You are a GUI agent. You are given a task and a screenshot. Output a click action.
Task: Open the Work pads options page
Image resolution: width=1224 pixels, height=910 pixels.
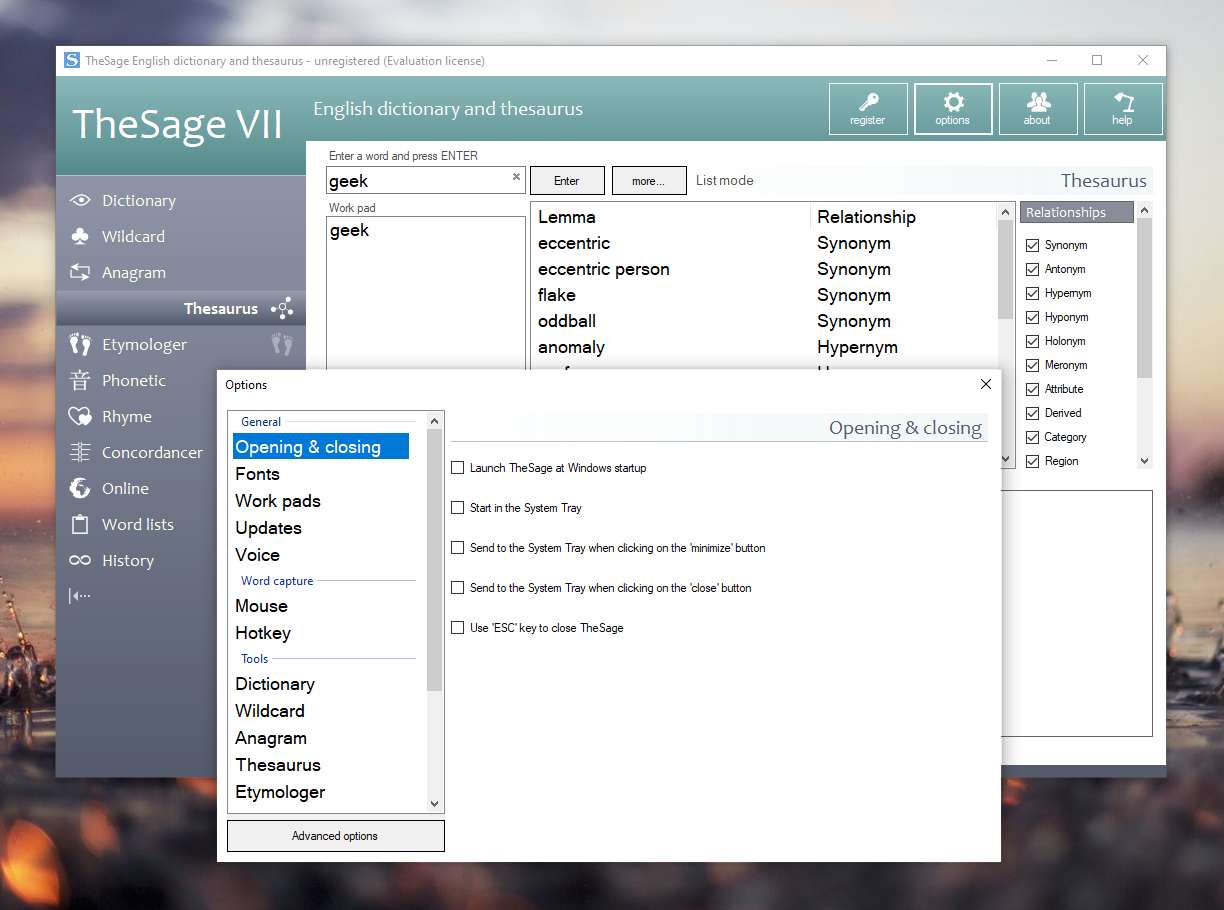278,501
